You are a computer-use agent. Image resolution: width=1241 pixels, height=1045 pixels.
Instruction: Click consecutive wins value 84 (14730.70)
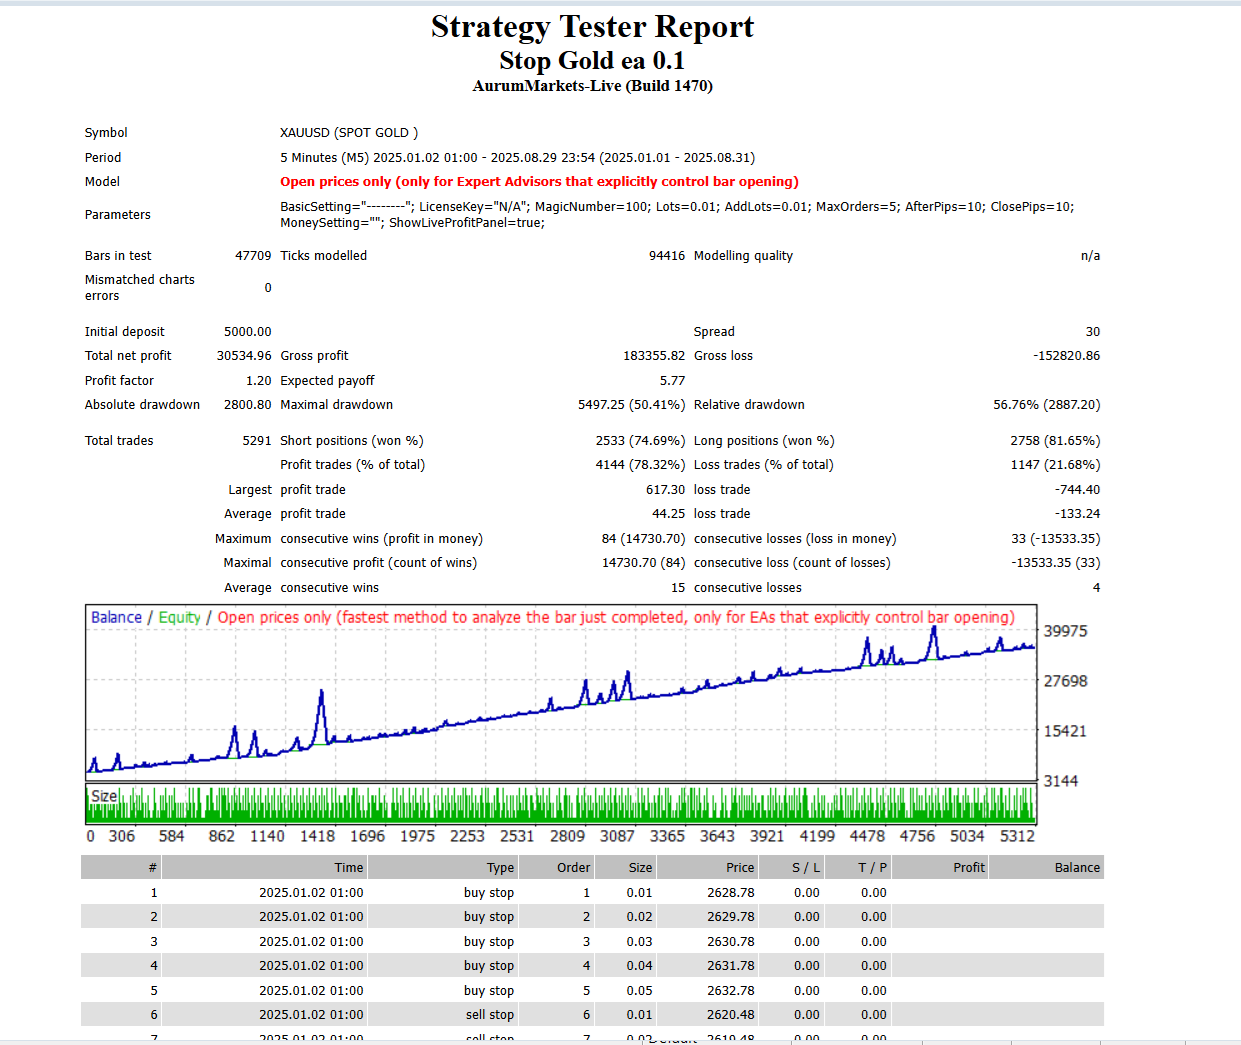click(x=644, y=539)
